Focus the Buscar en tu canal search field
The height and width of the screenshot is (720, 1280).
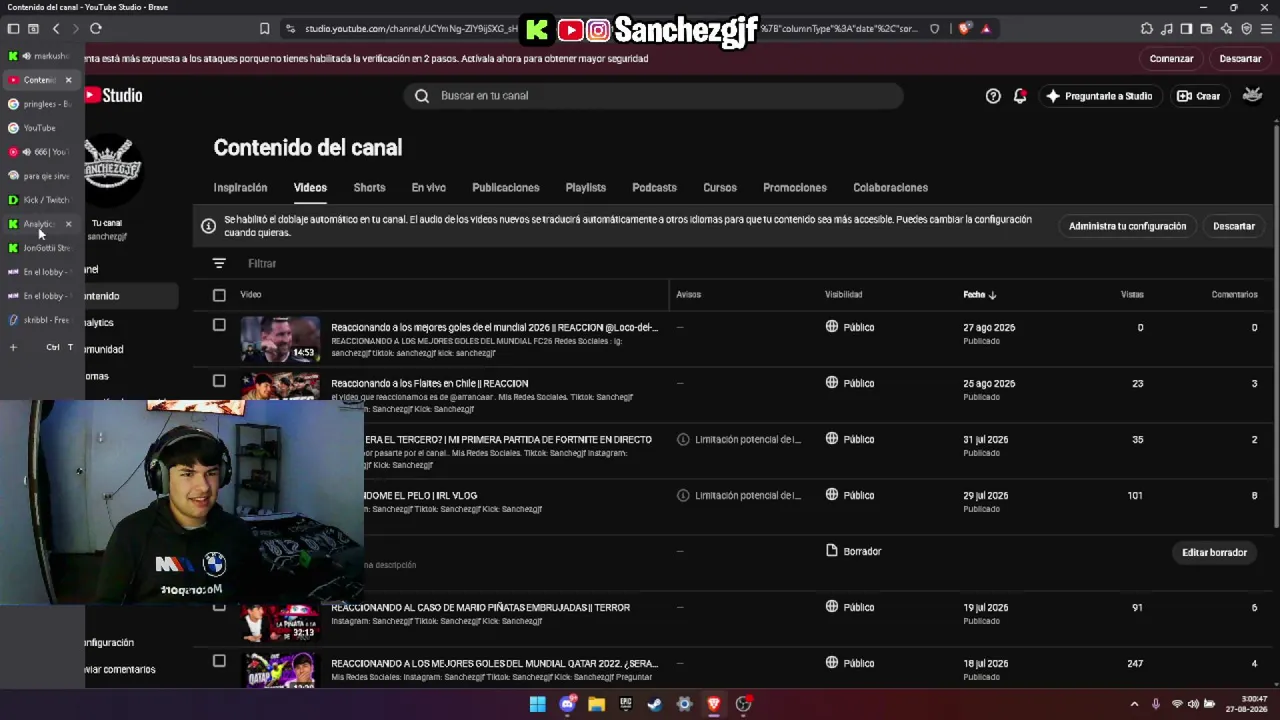(x=654, y=96)
